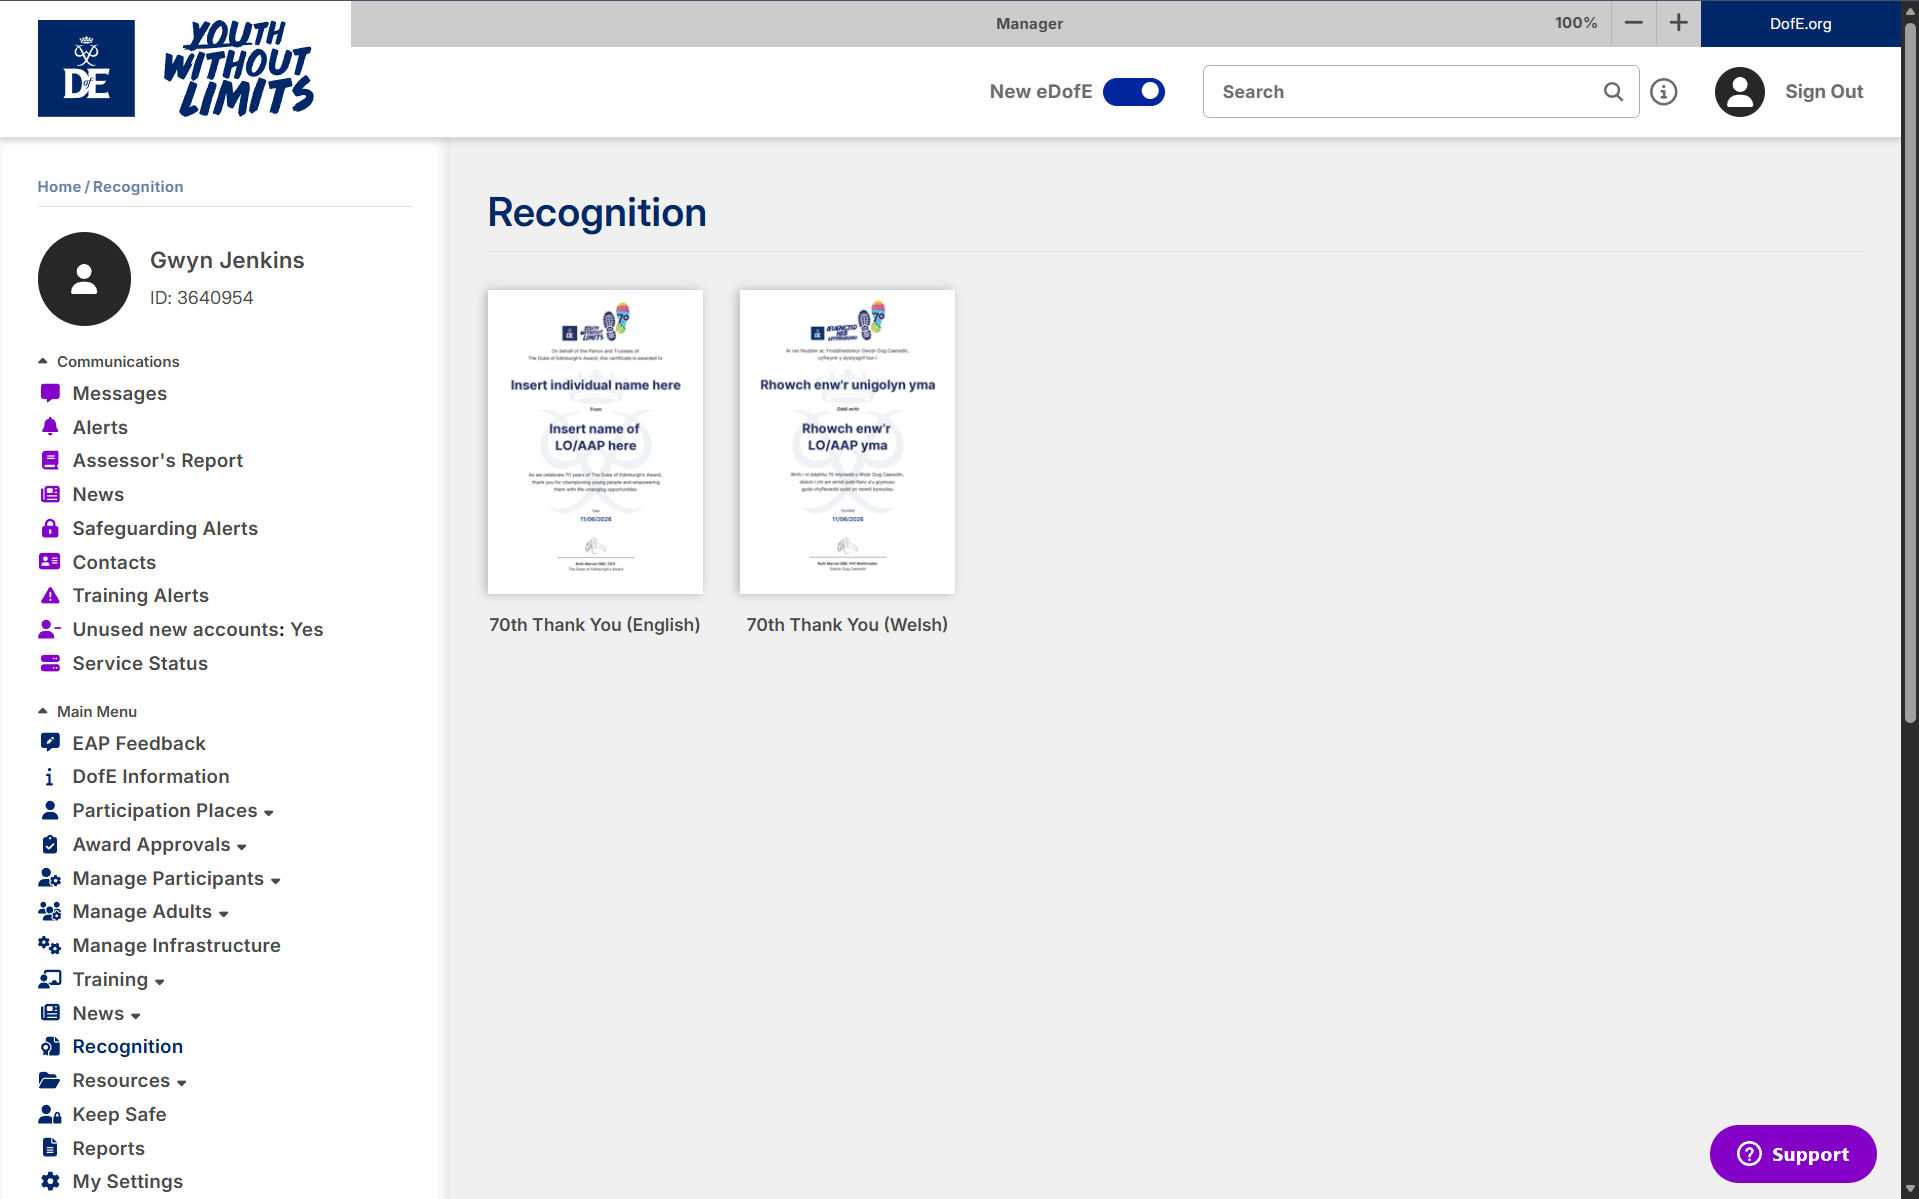This screenshot has width=1919, height=1199.
Task: Click the My Settings gear icon
Action: tap(50, 1181)
